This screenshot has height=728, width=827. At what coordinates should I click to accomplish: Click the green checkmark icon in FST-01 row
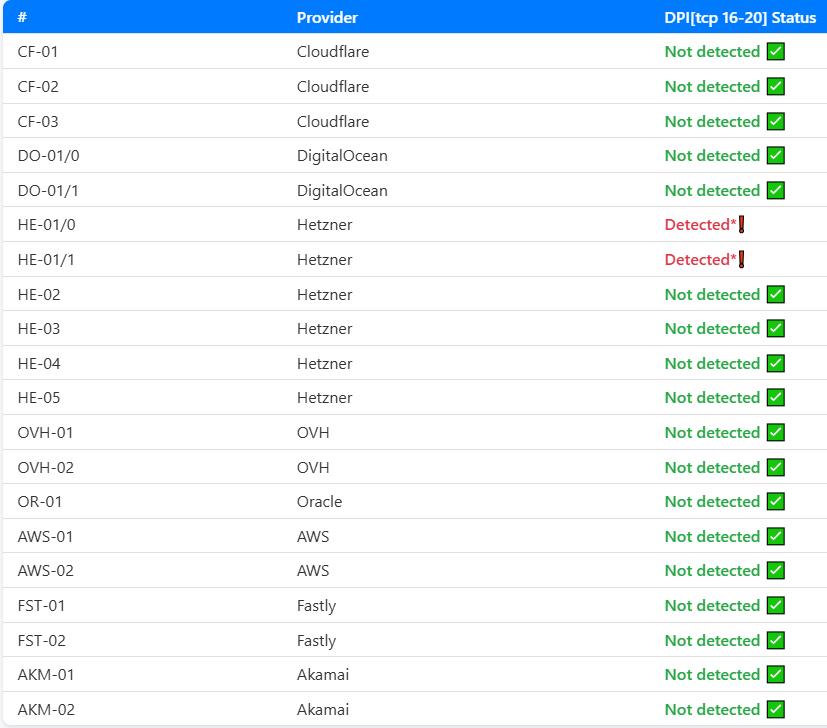coord(775,606)
